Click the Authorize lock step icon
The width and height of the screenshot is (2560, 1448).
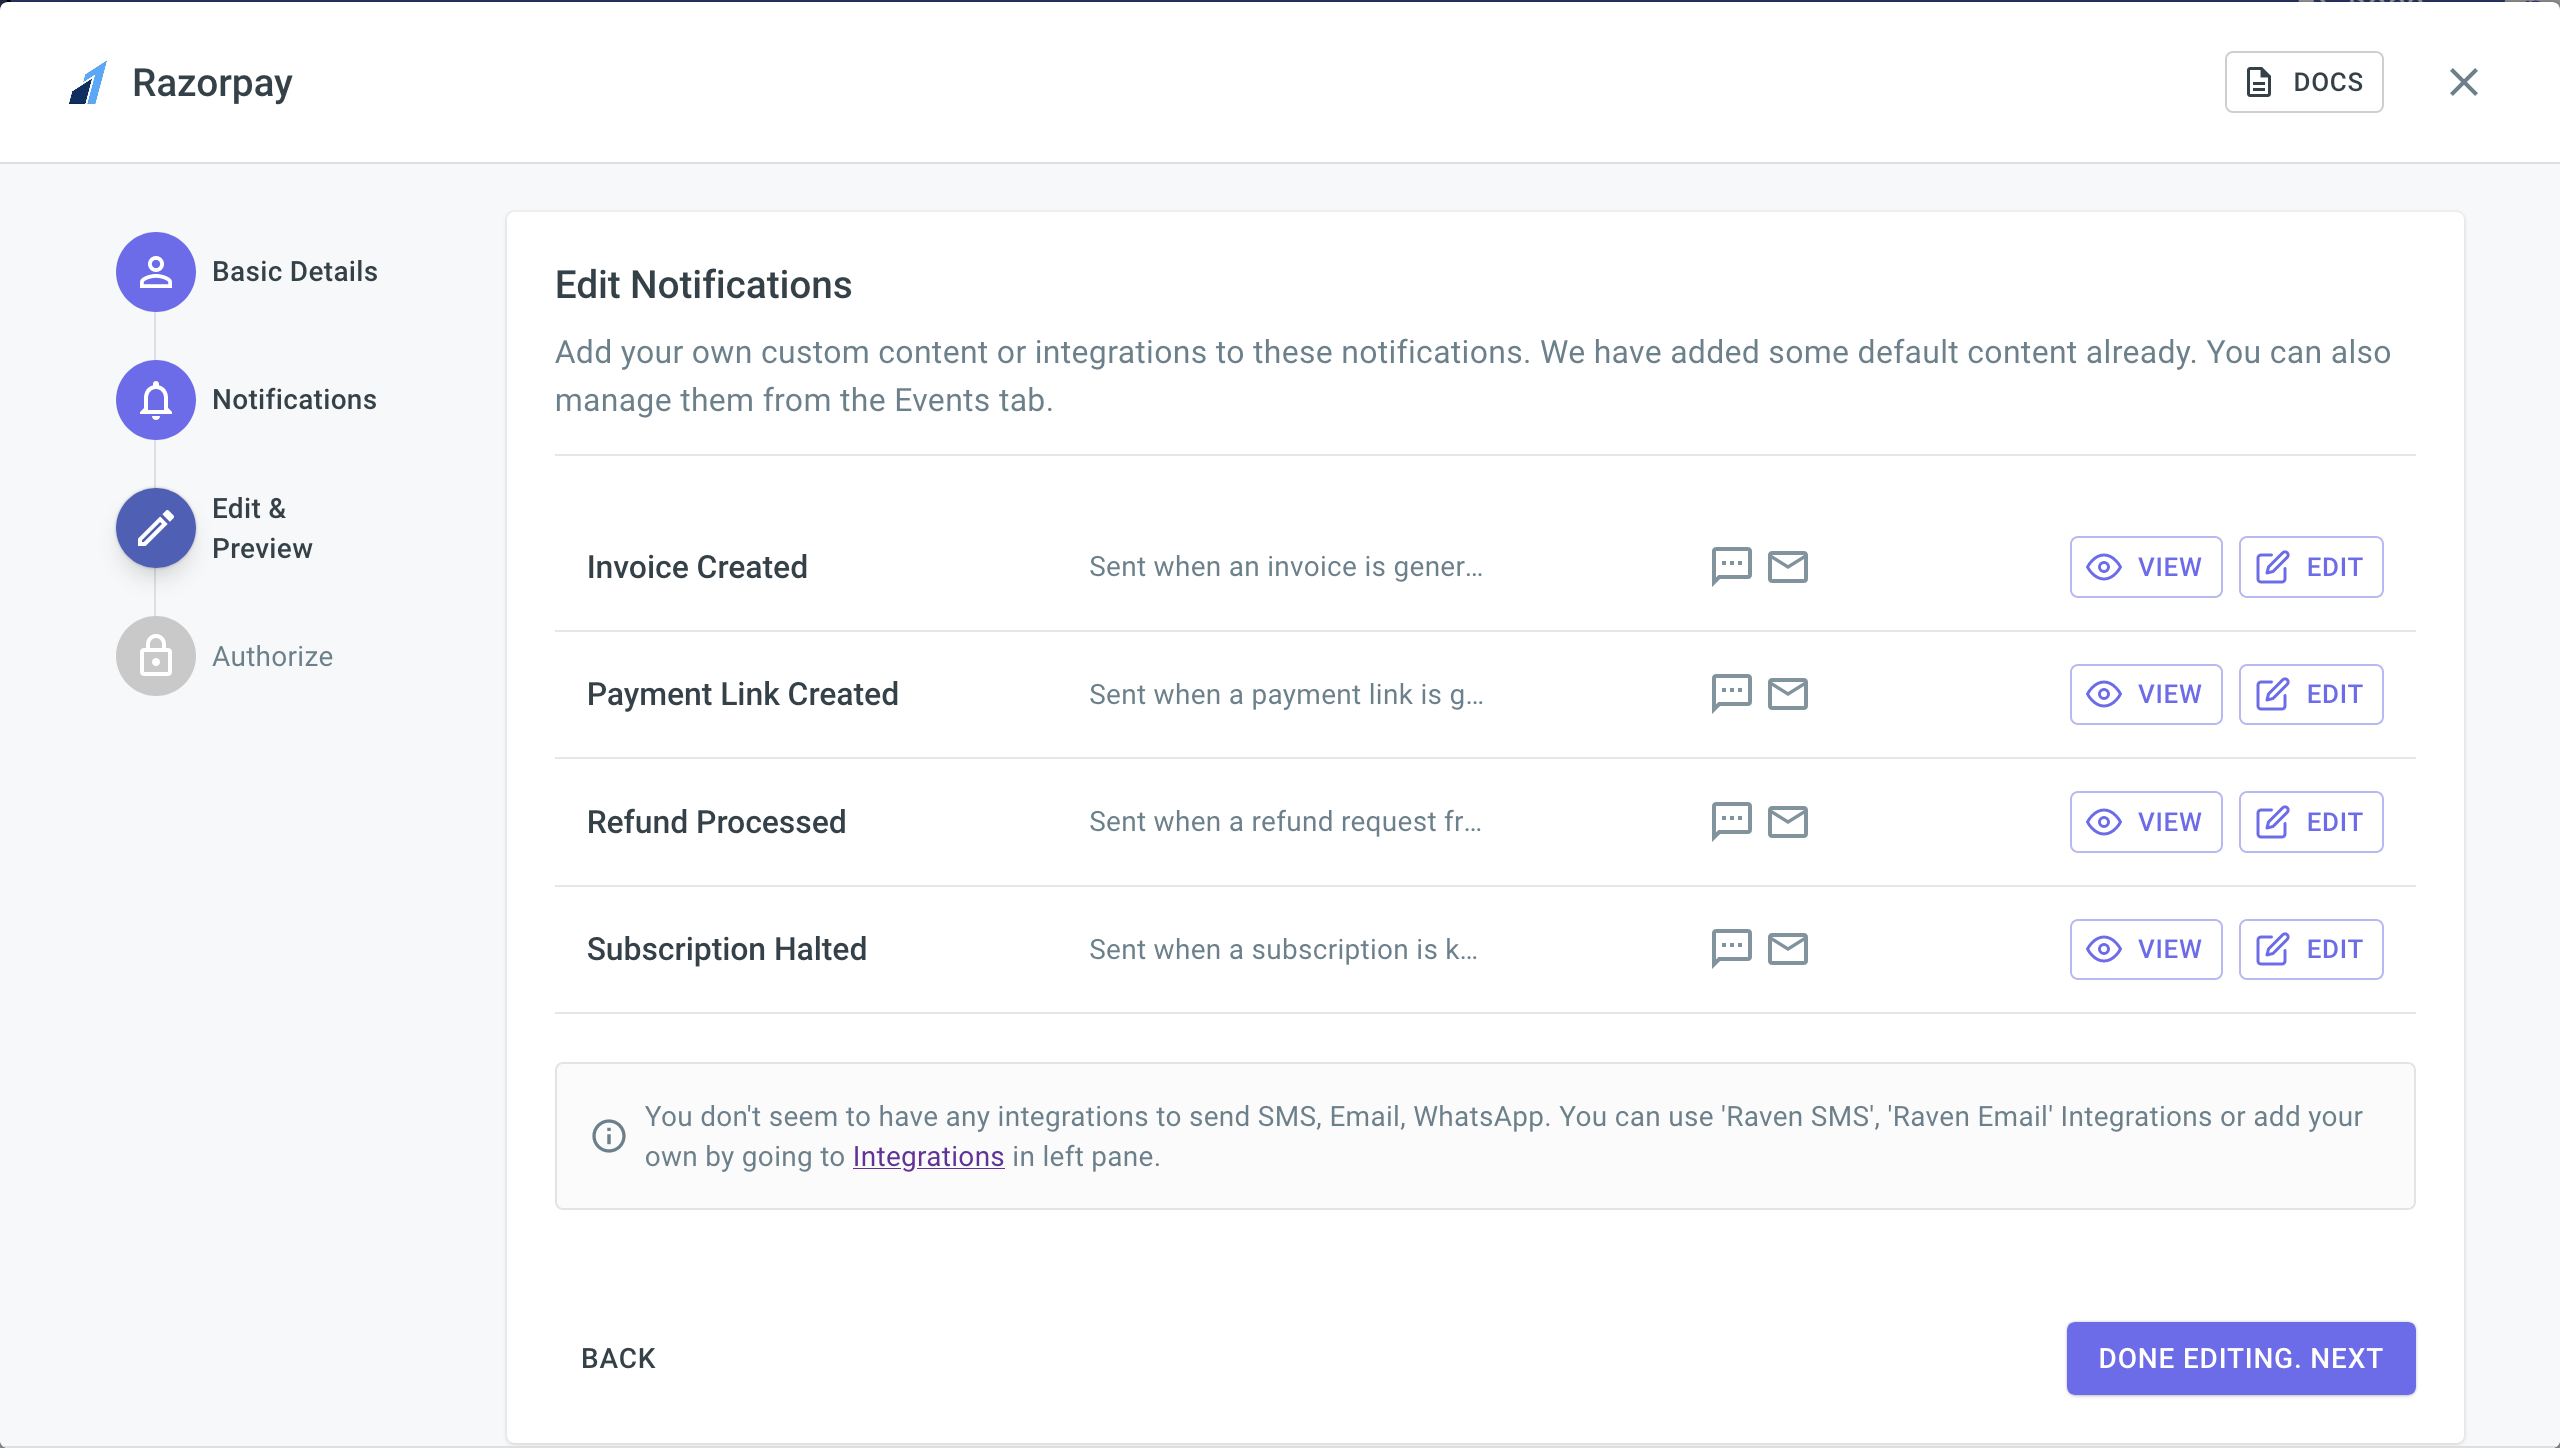tap(155, 656)
